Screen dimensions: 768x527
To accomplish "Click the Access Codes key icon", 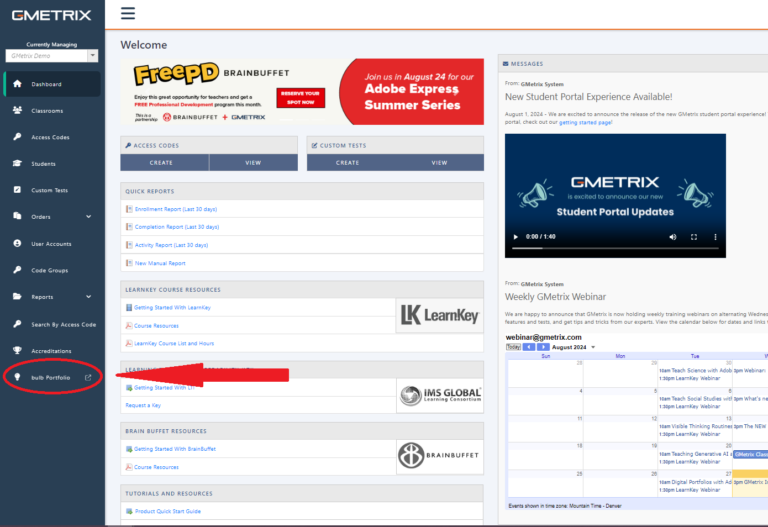I will pos(17,137).
